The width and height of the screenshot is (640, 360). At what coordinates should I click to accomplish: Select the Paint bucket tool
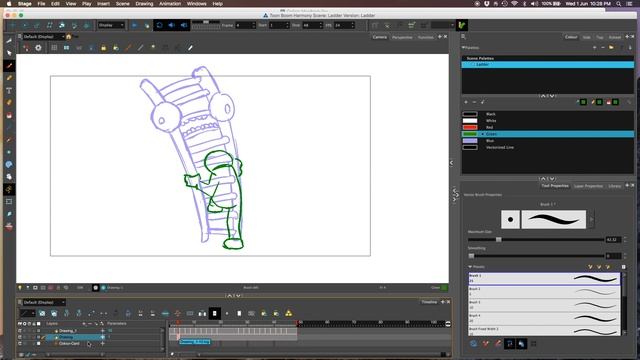click(x=9, y=115)
